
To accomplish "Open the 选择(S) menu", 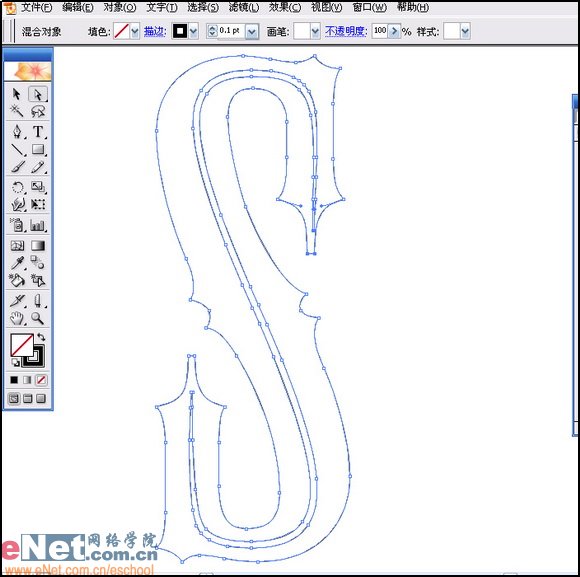I will [203, 7].
